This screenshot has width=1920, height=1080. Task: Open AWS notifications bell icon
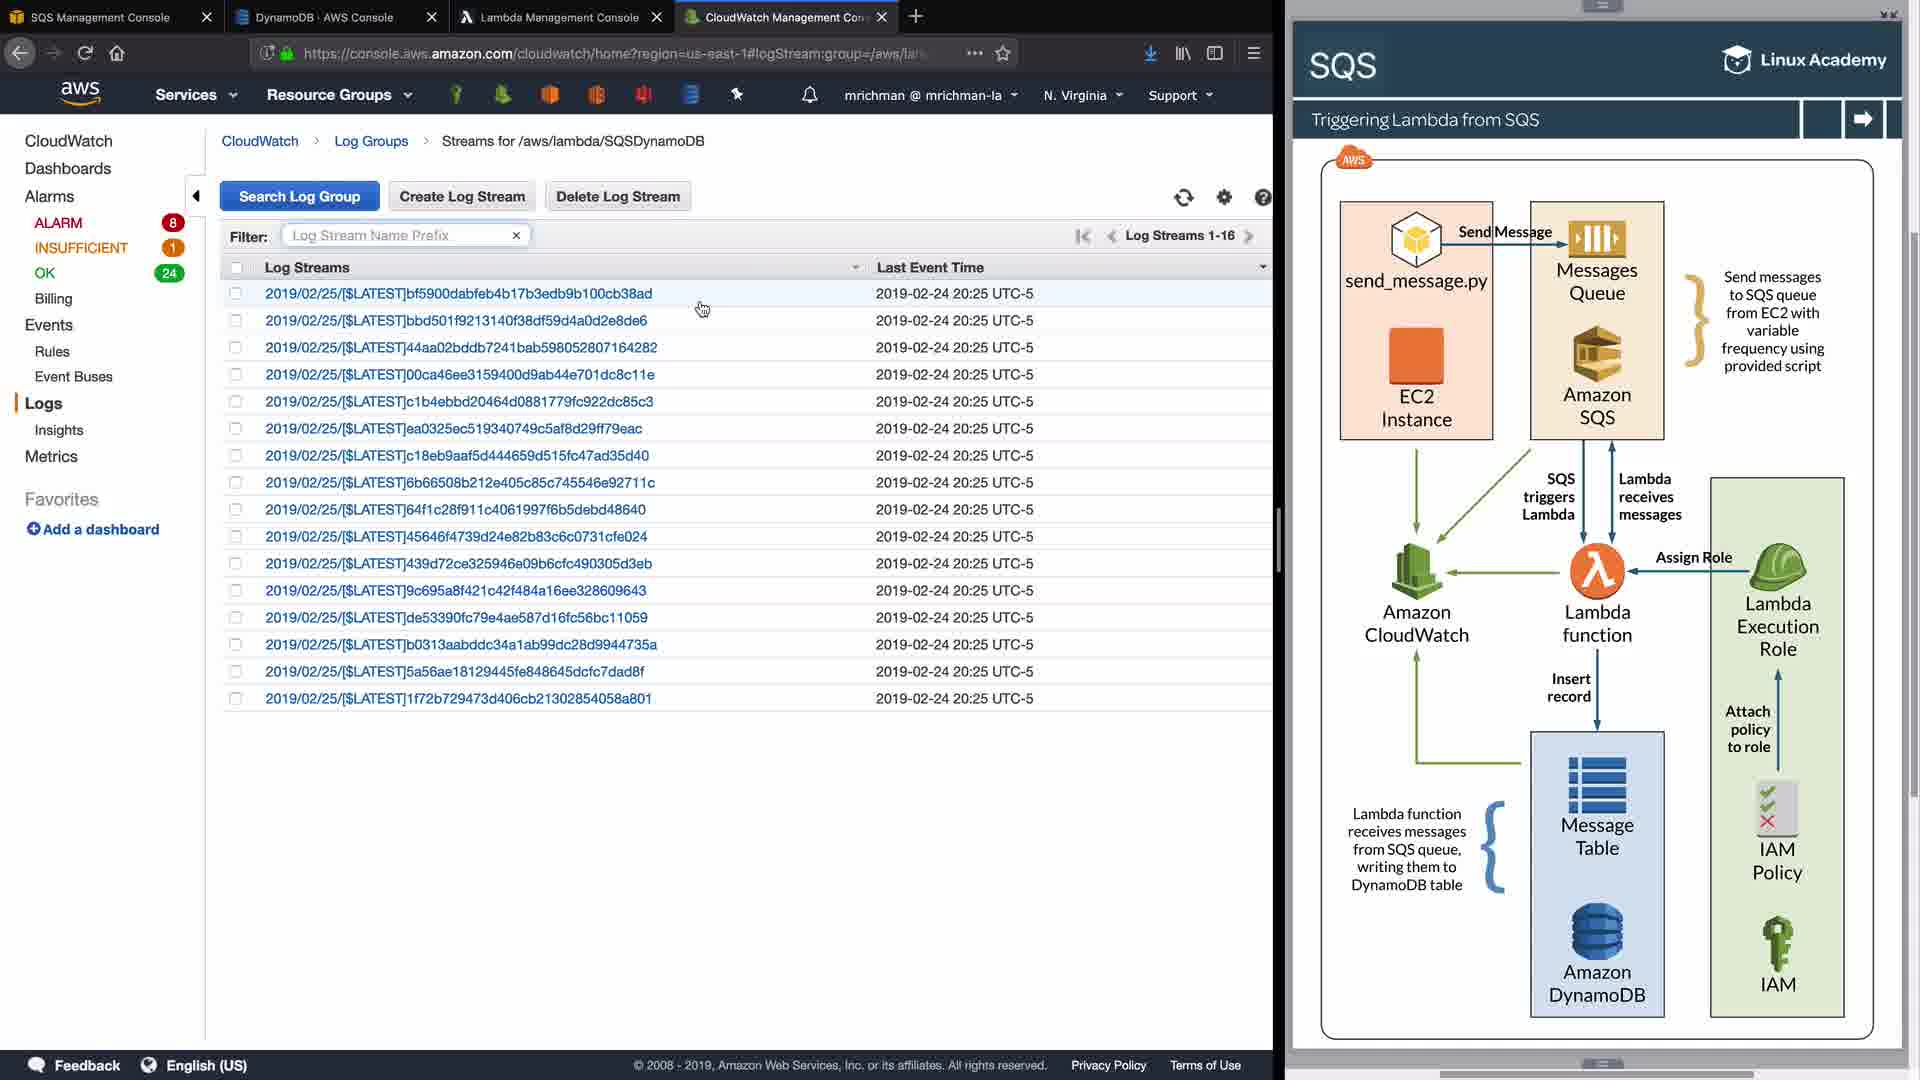(810, 95)
